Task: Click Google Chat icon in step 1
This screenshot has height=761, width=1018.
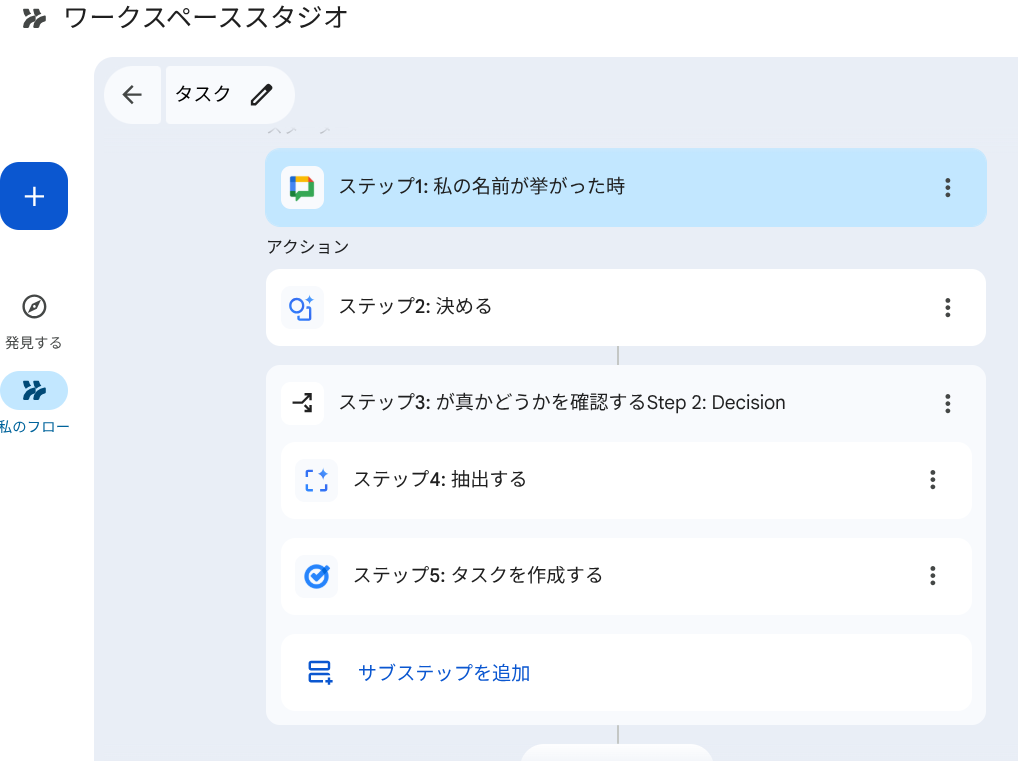Action: (x=302, y=187)
